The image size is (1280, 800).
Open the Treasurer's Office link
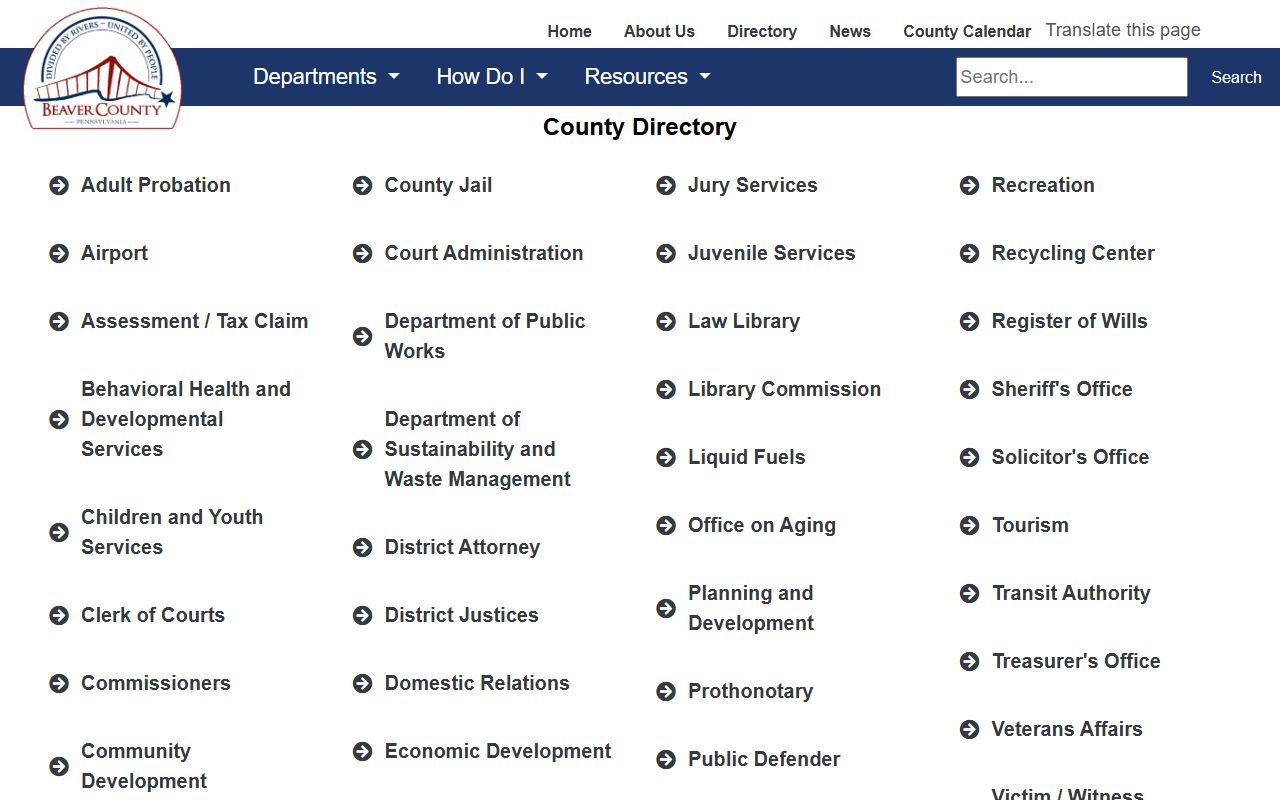[1076, 661]
